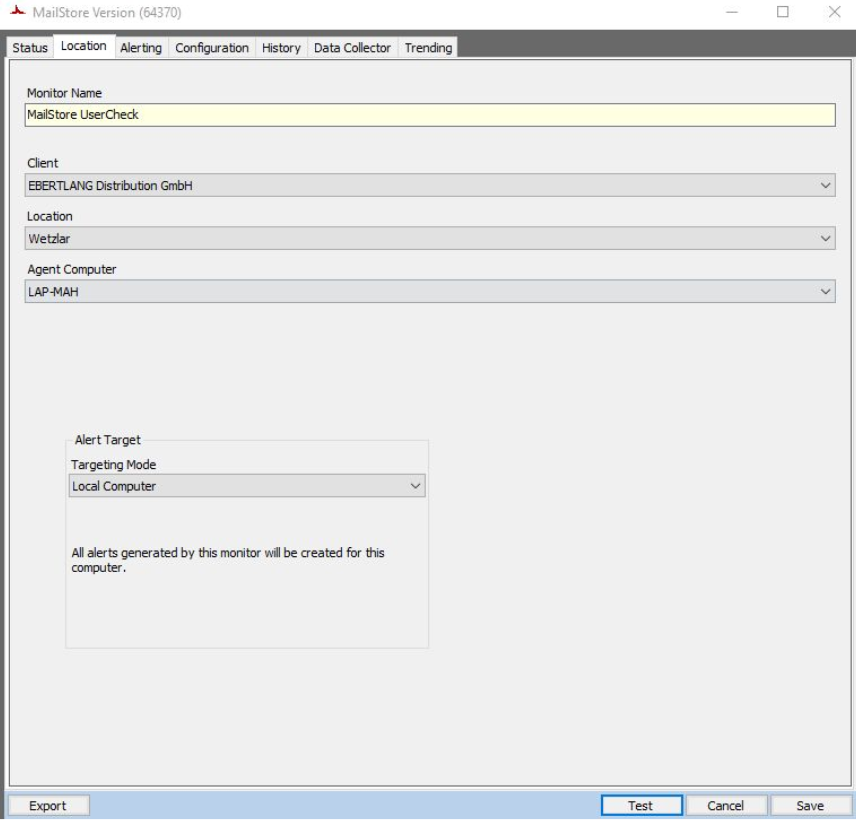The image size is (856, 820).
Task: Minimize the MailStore window
Action: [733, 13]
